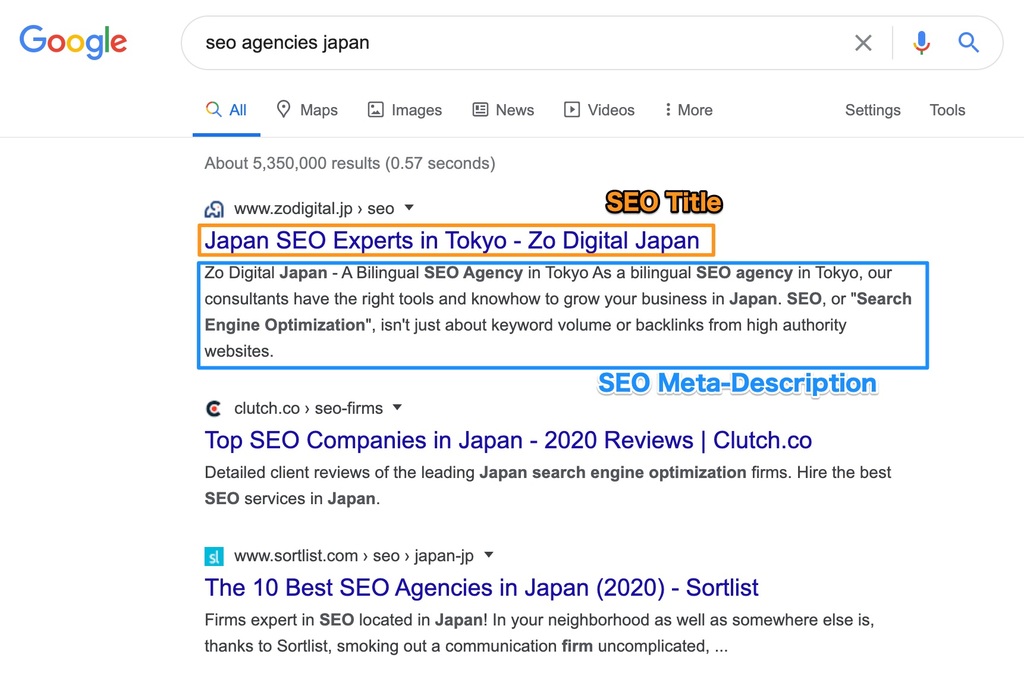Click the Clutch.co favicon
1024x676 pixels.
(214, 408)
